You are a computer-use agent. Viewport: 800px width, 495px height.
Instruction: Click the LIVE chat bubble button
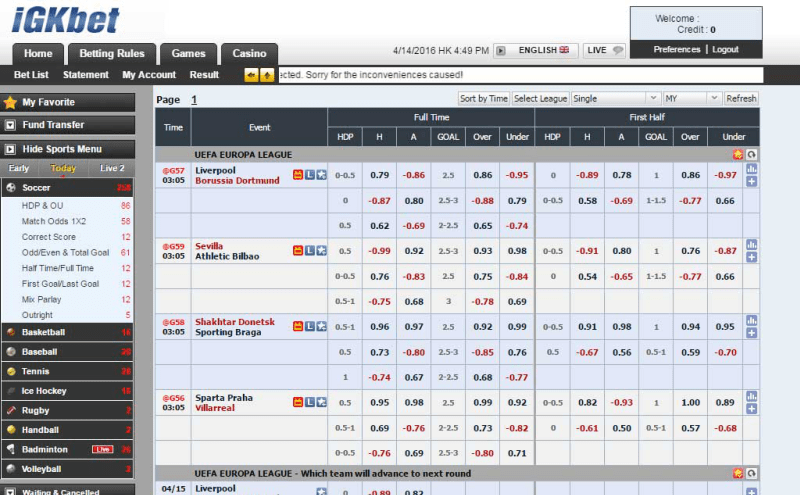pos(605,51)
